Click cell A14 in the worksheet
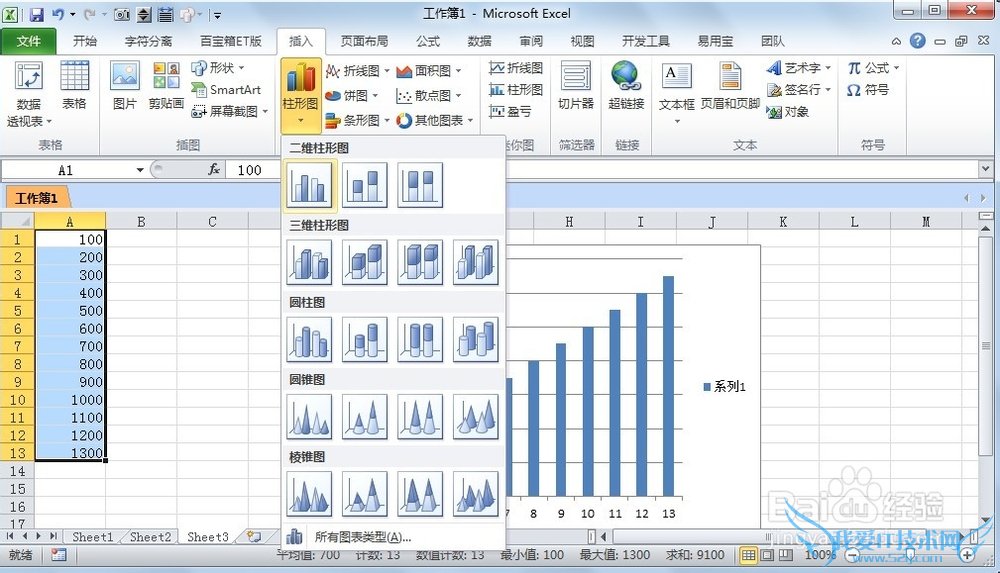This screenshot has height=573, width=1000. click(x=70, y=471)
